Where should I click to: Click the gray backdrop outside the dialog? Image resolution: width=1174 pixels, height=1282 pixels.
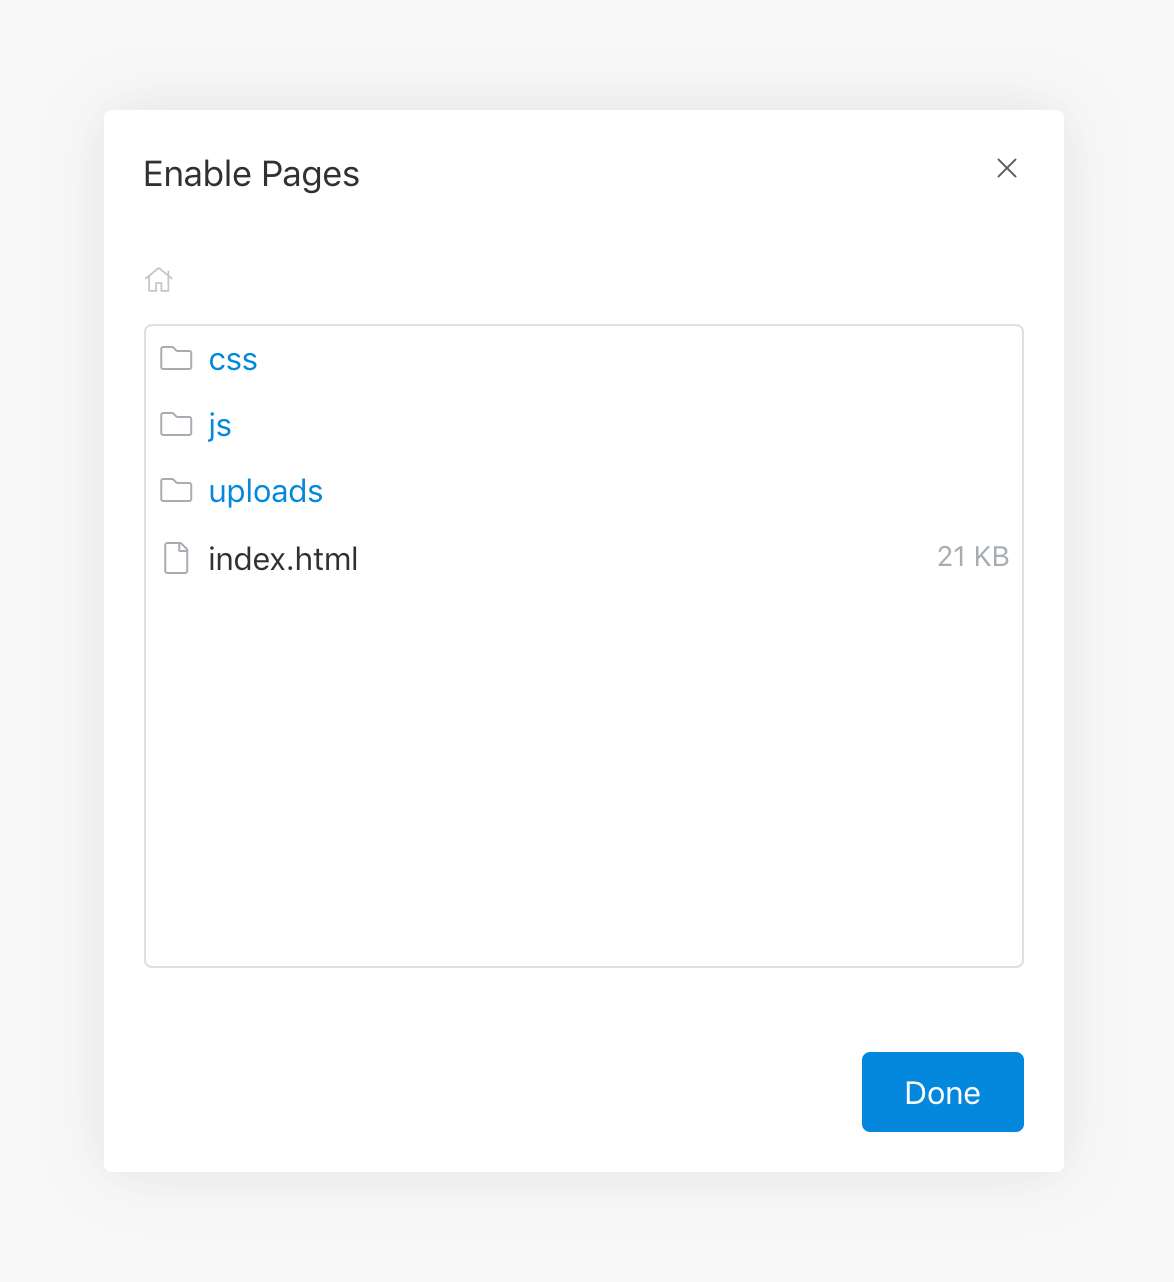click(x=50, y=640)
